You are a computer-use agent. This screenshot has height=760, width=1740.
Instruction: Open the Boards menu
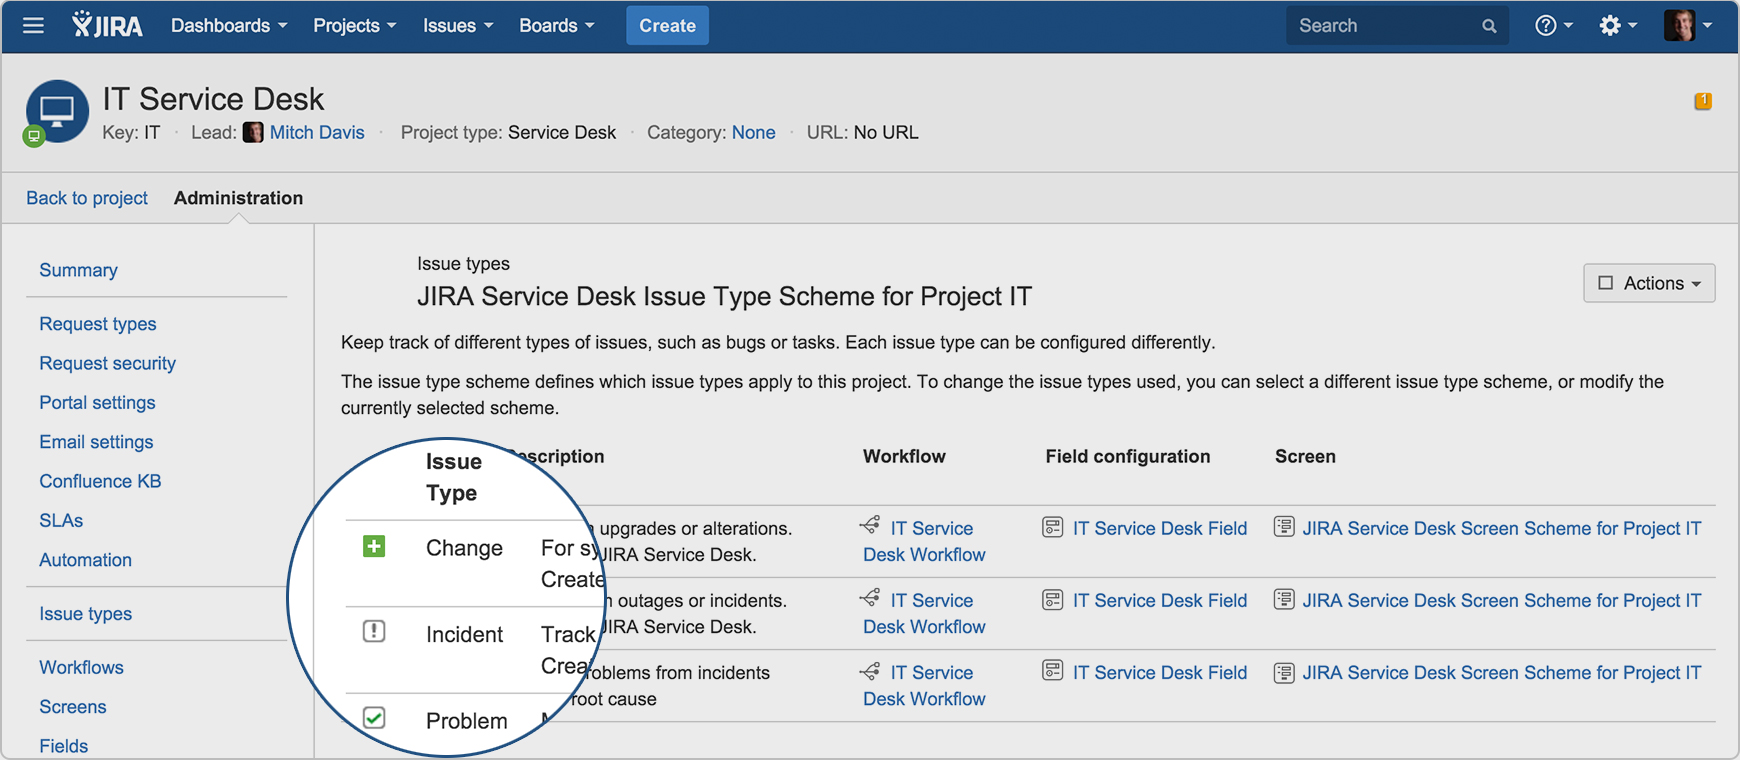(556, 26)
